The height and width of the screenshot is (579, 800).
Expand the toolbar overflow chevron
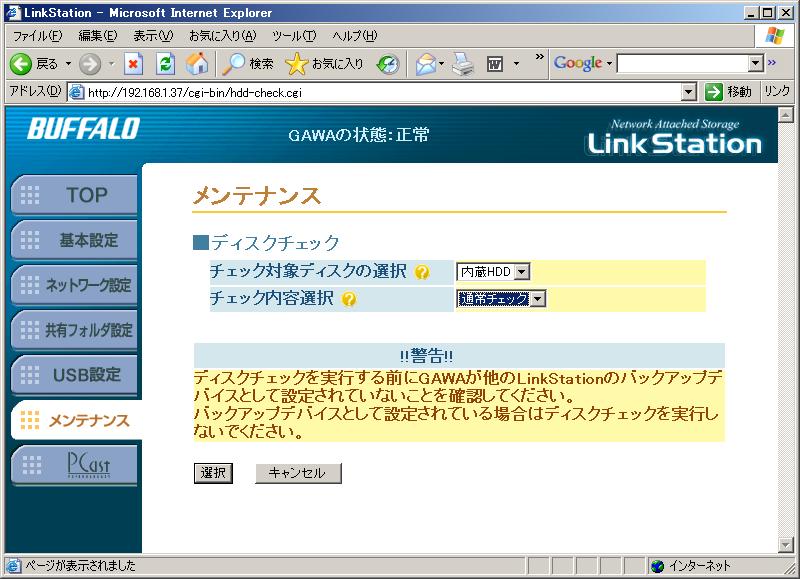(x=539, y=57)
